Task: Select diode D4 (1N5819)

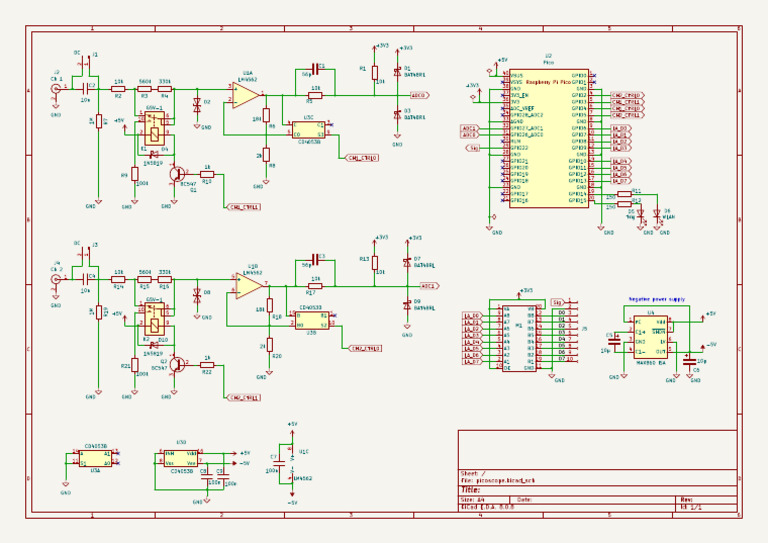Action: click(x=155, y=156)
